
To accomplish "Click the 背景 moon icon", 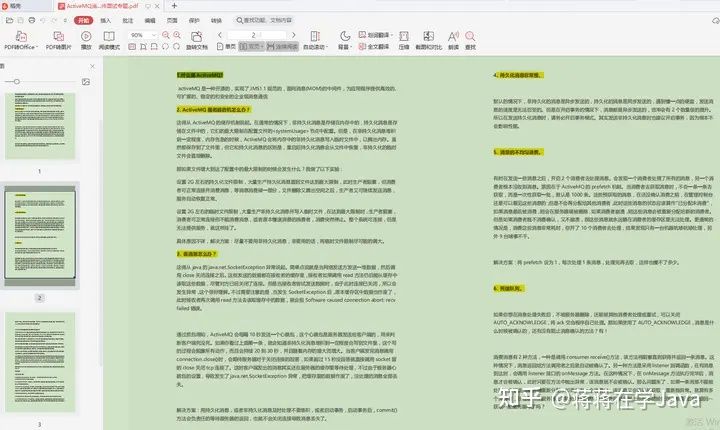I will pos(345,36).
